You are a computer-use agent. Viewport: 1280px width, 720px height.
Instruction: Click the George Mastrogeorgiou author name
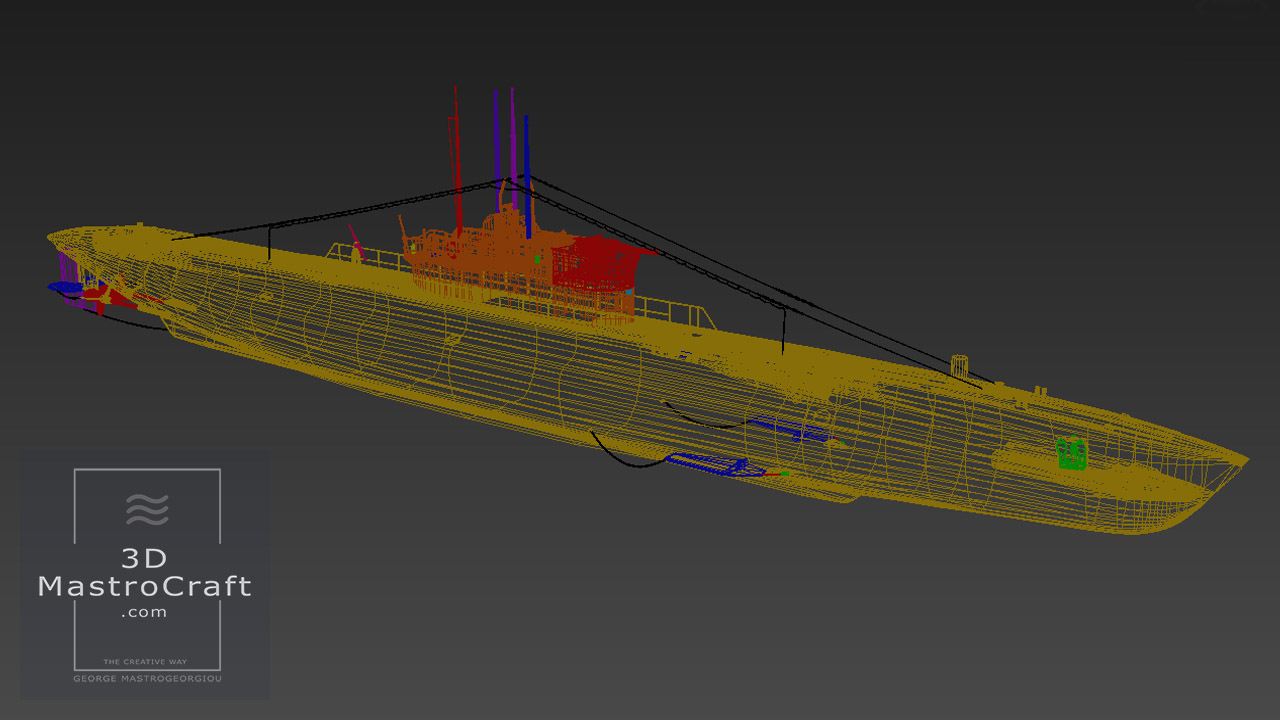tap(146, 678)
